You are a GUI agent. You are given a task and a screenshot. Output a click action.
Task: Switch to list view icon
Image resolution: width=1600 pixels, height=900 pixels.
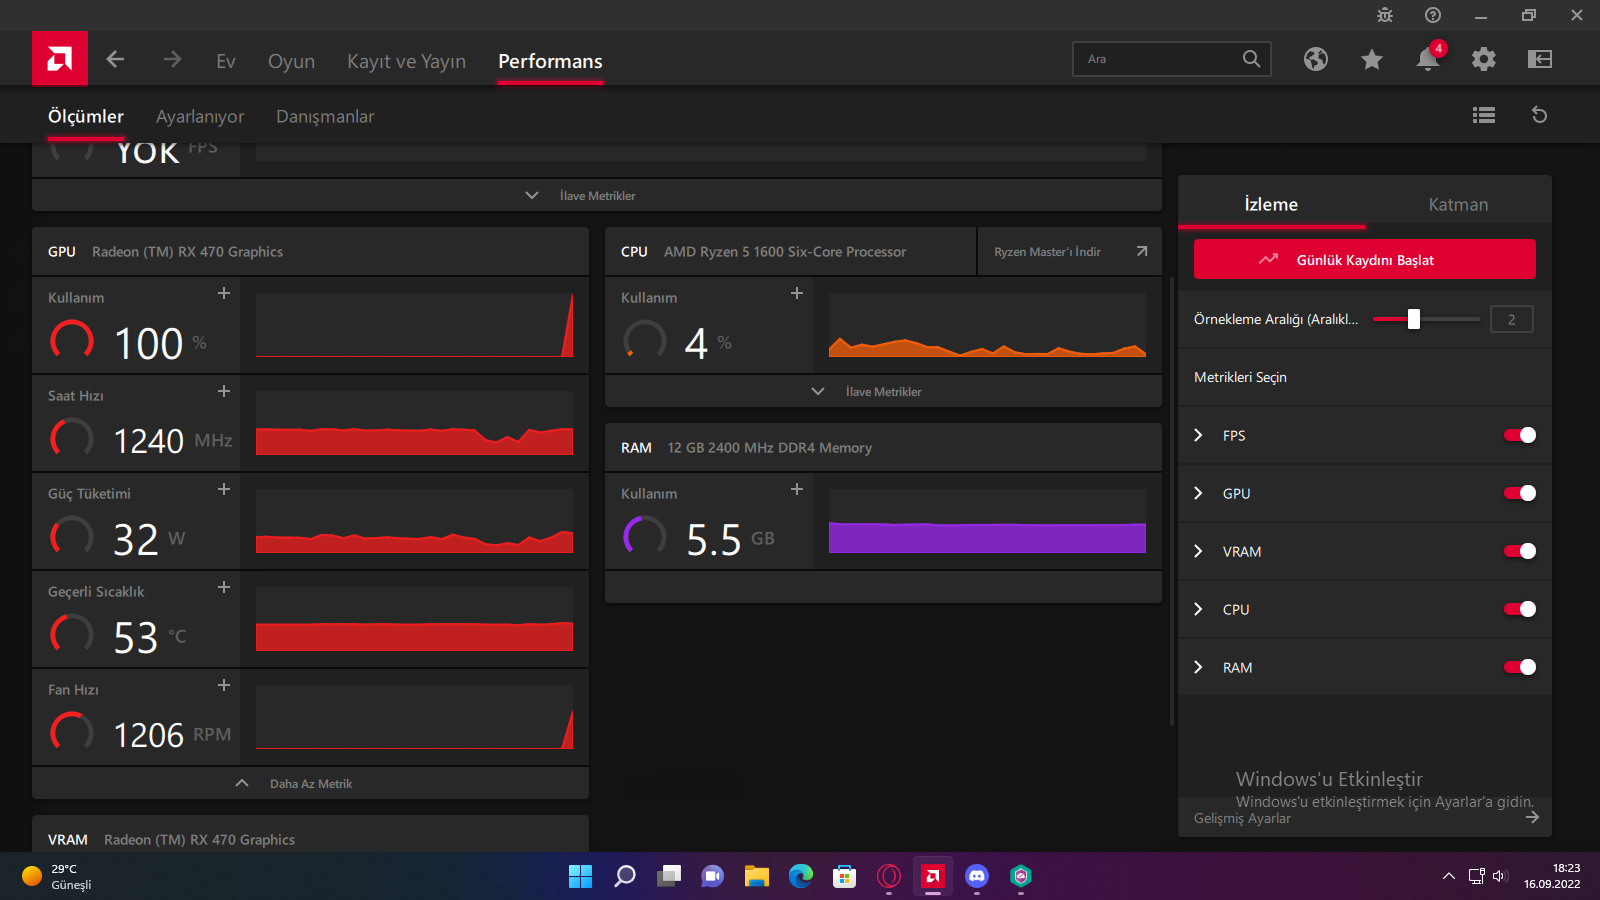pyautogui.click(x=1484, y=115)
